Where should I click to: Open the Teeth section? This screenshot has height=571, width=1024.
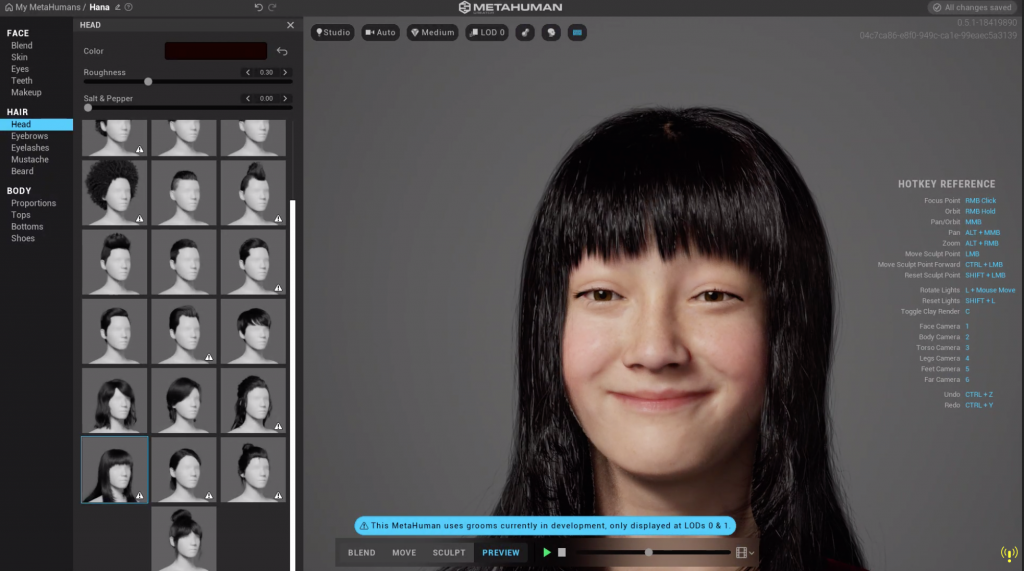22,81
